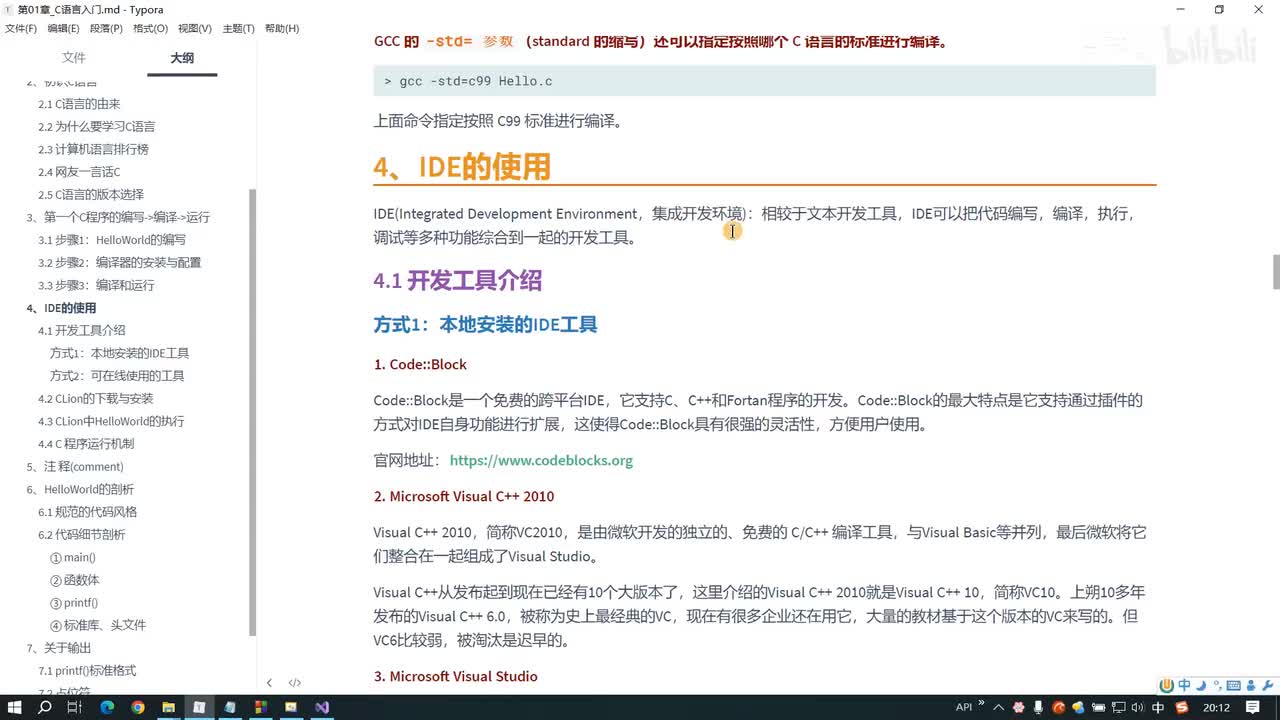Open taskbar search magnifier

pyautogui.click(x=45, y=707)
